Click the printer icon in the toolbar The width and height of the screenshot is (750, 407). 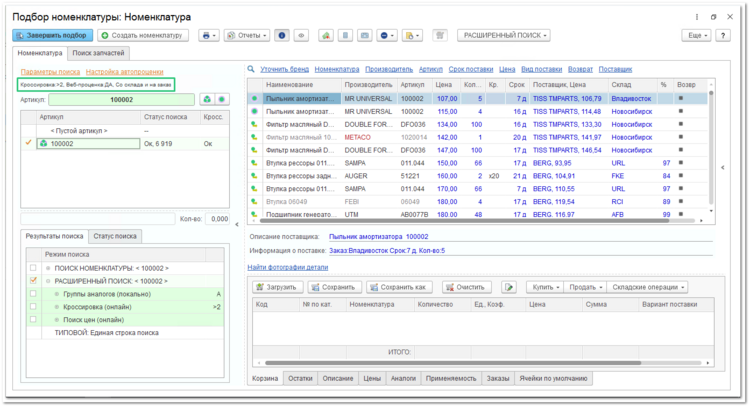209,35
